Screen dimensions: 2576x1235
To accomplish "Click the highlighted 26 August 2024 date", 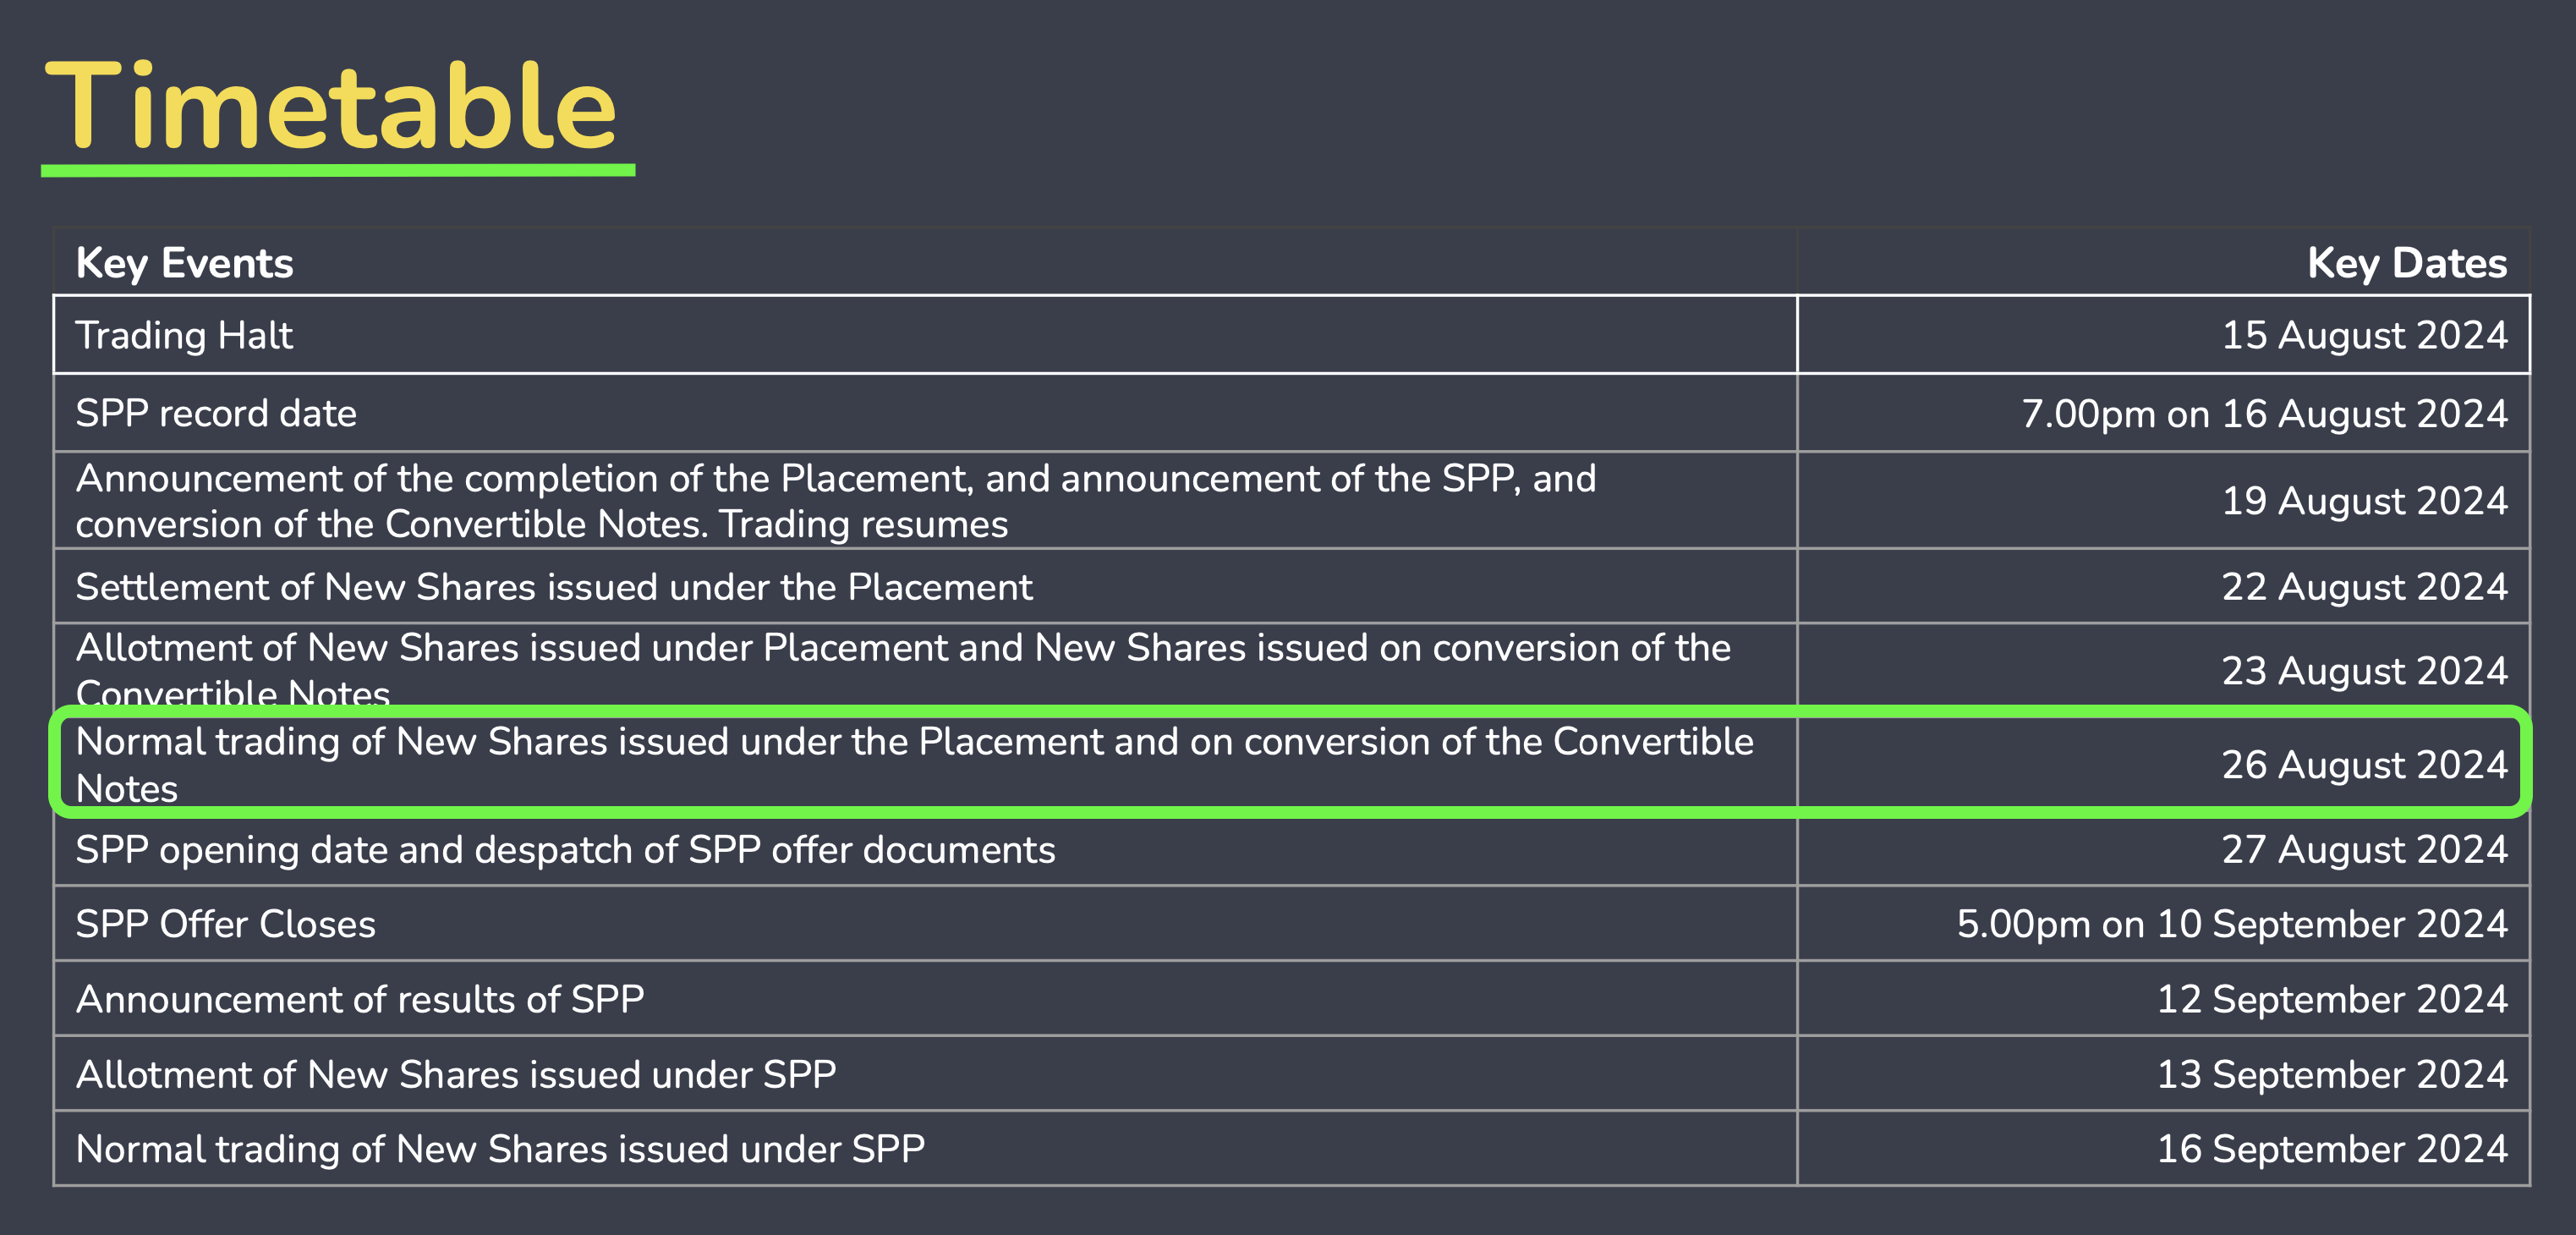I will click(x=2364, y=764).
